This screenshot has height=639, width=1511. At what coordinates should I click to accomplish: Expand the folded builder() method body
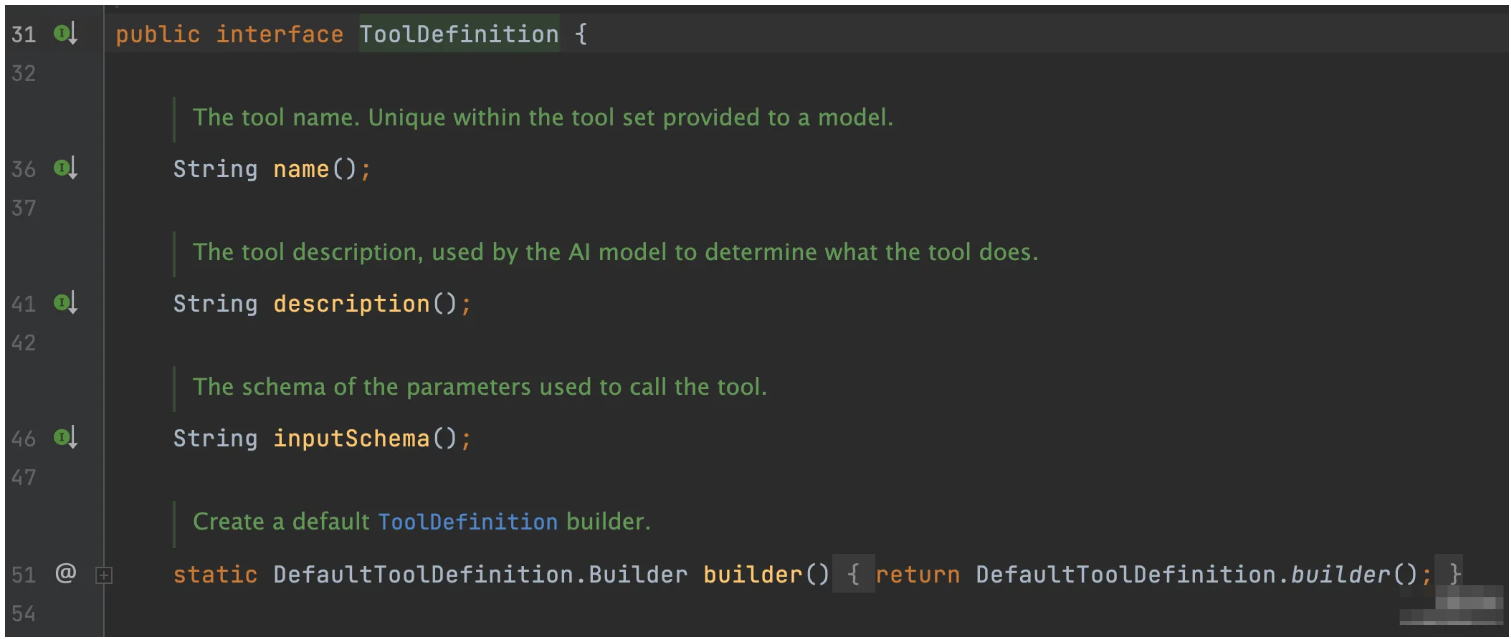(104, 575)
